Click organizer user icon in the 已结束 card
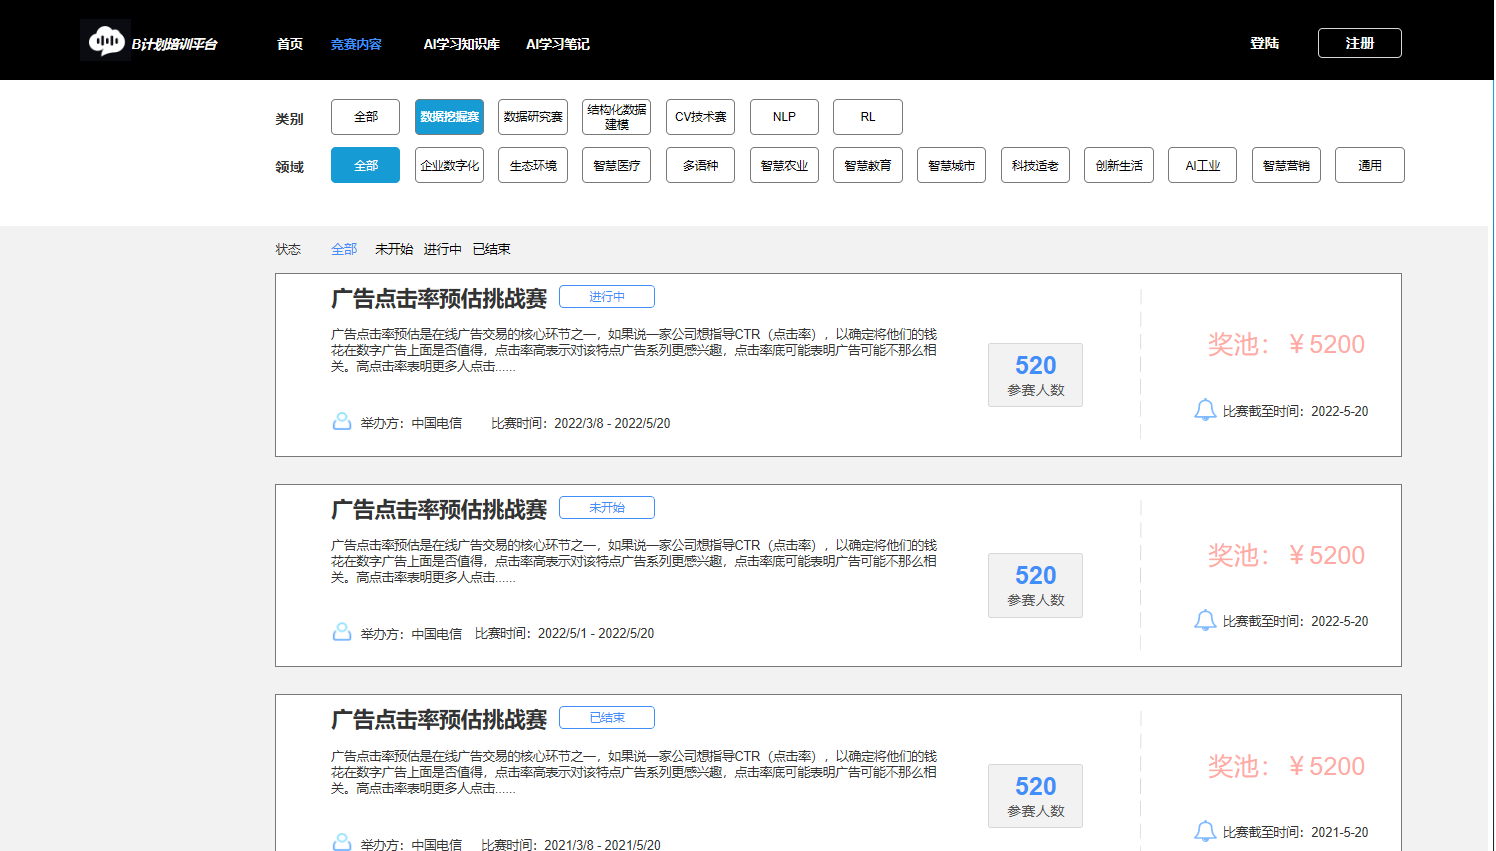This screenshot has width=1496, height=851. click(x=342, y=842)
